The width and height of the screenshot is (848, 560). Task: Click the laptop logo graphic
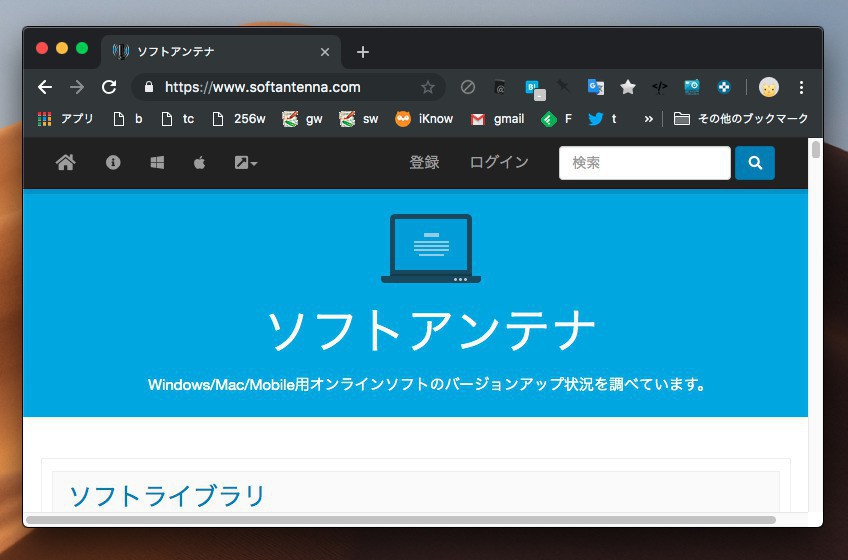(430, 248)
